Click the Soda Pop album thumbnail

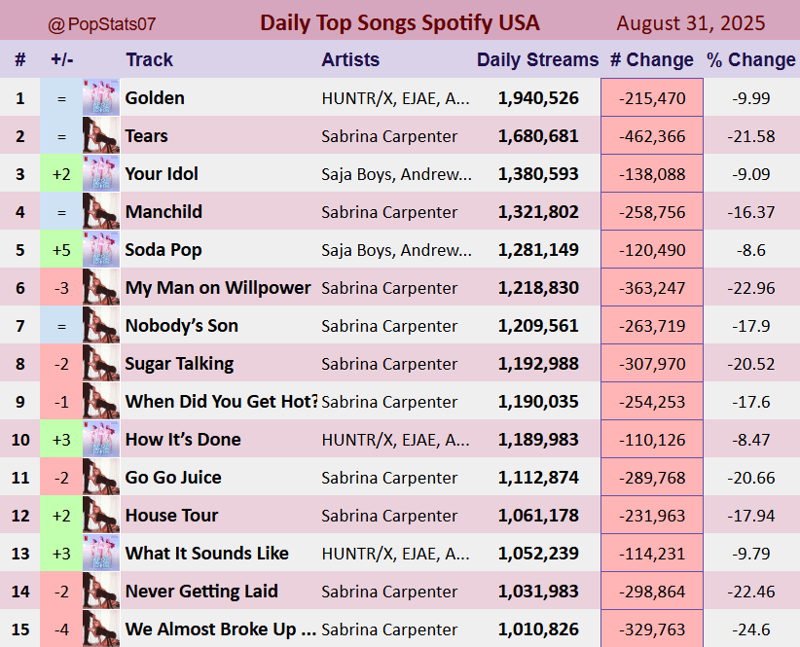click(102, 250)
